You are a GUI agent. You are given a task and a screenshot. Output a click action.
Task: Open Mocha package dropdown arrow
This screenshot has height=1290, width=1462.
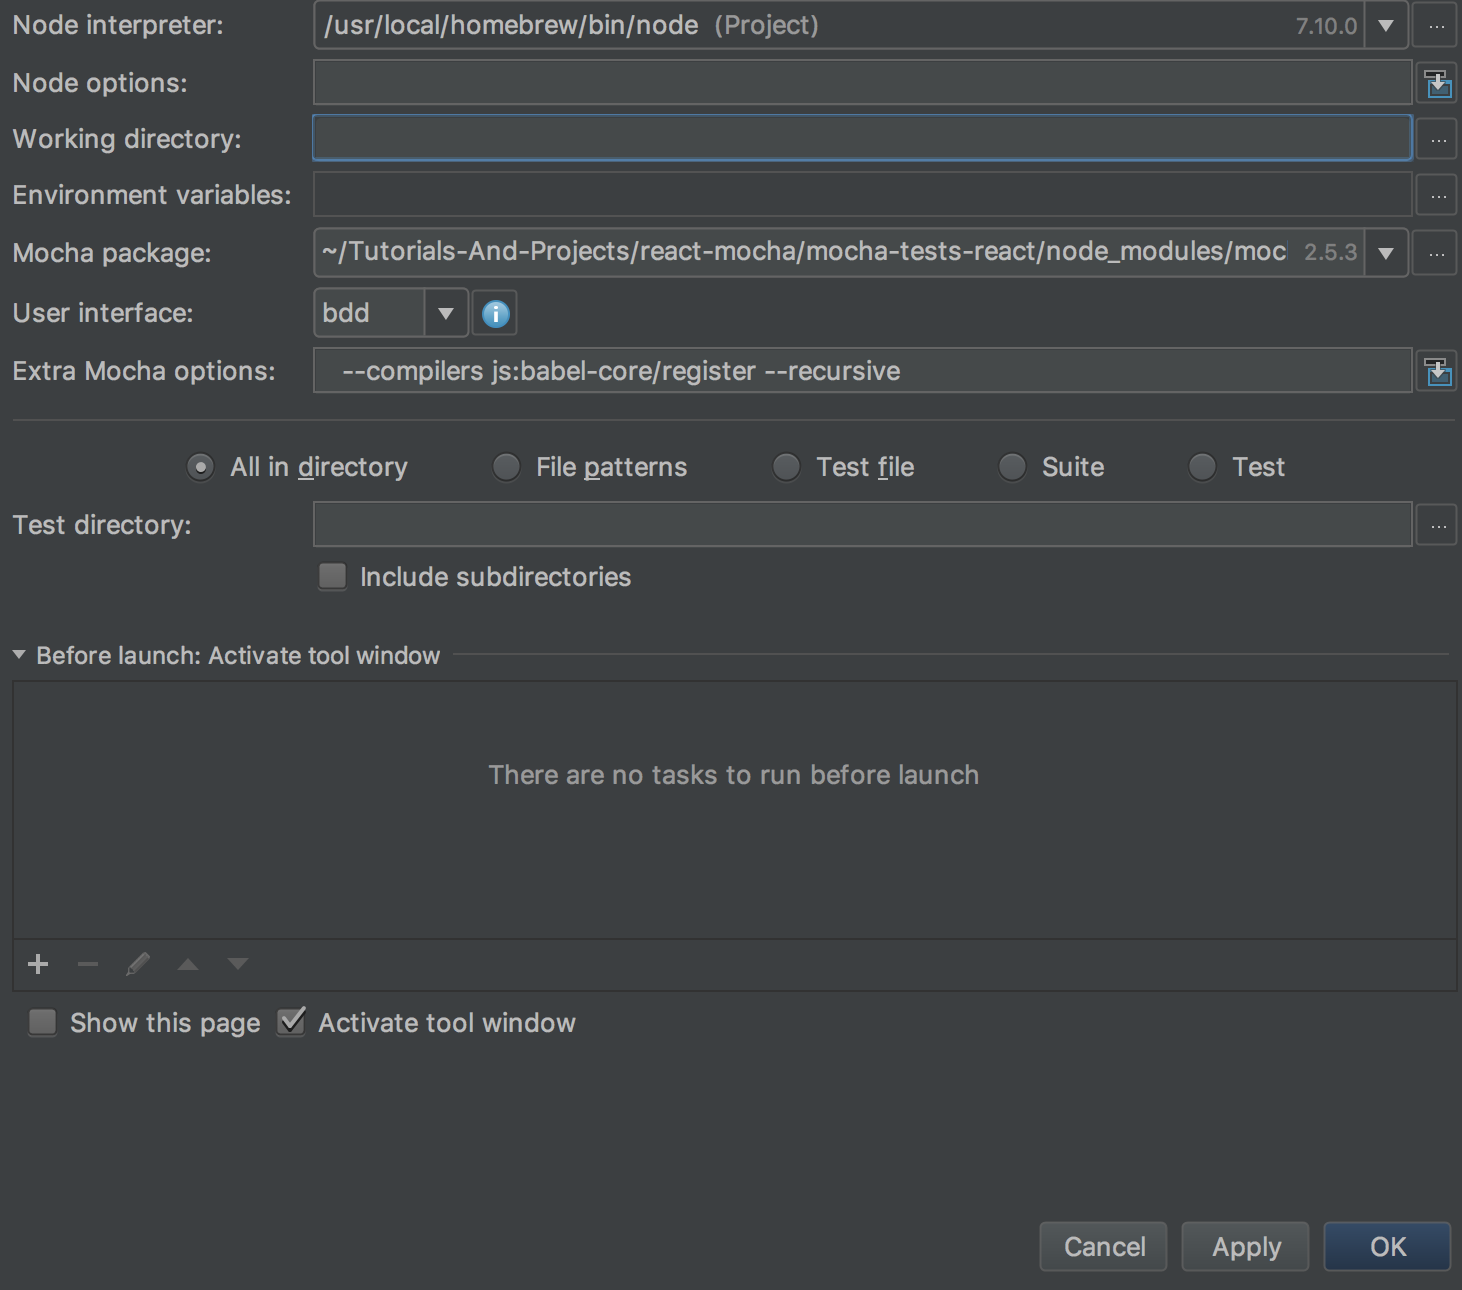tap(1386, 254)
